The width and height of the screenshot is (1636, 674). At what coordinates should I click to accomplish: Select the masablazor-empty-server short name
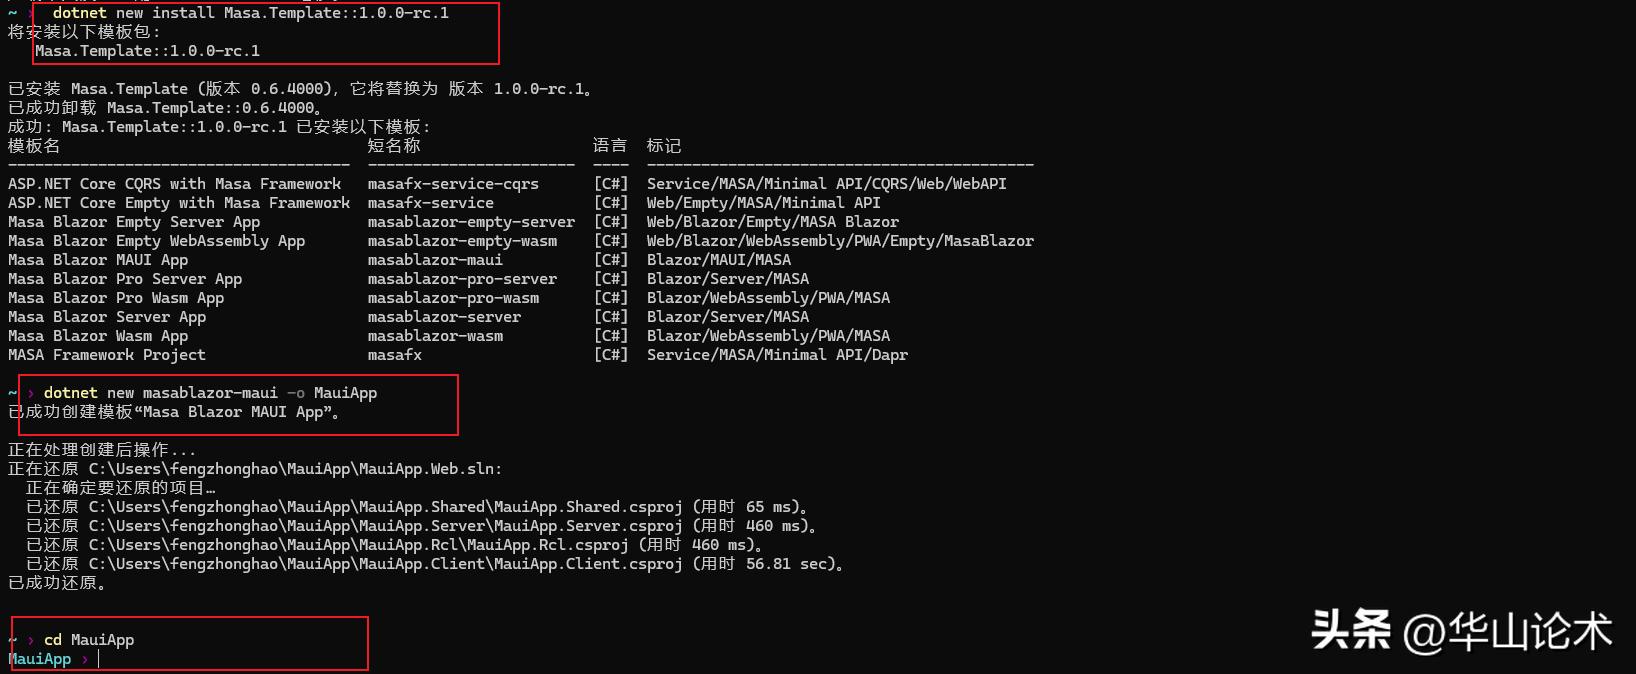click(470, 222)
